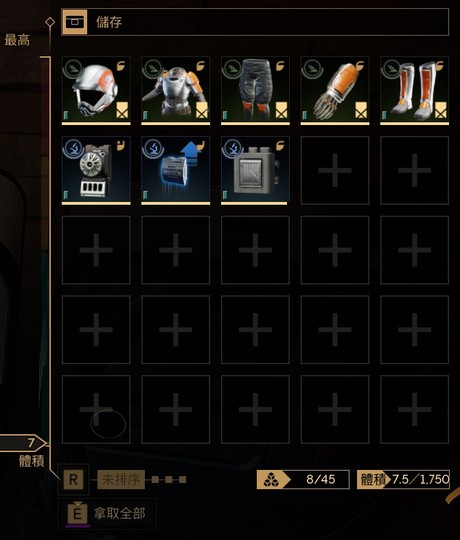Click the 儲存 header tab
Viewport: 460px width, 540px height.
[255, 22]
